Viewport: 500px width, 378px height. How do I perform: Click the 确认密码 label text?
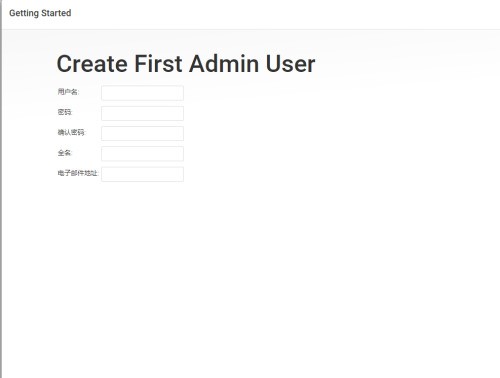pyautogui.click(x=71, y=132)
